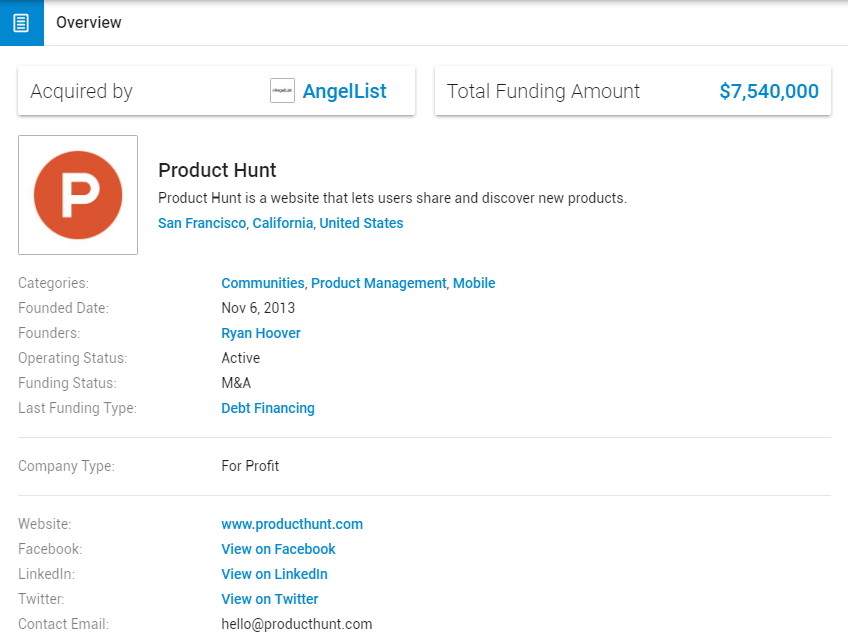Screen dimensions: 848x638
Task: Select the Product Management category link
Action: pyautogui.click(x=378, y=283)
